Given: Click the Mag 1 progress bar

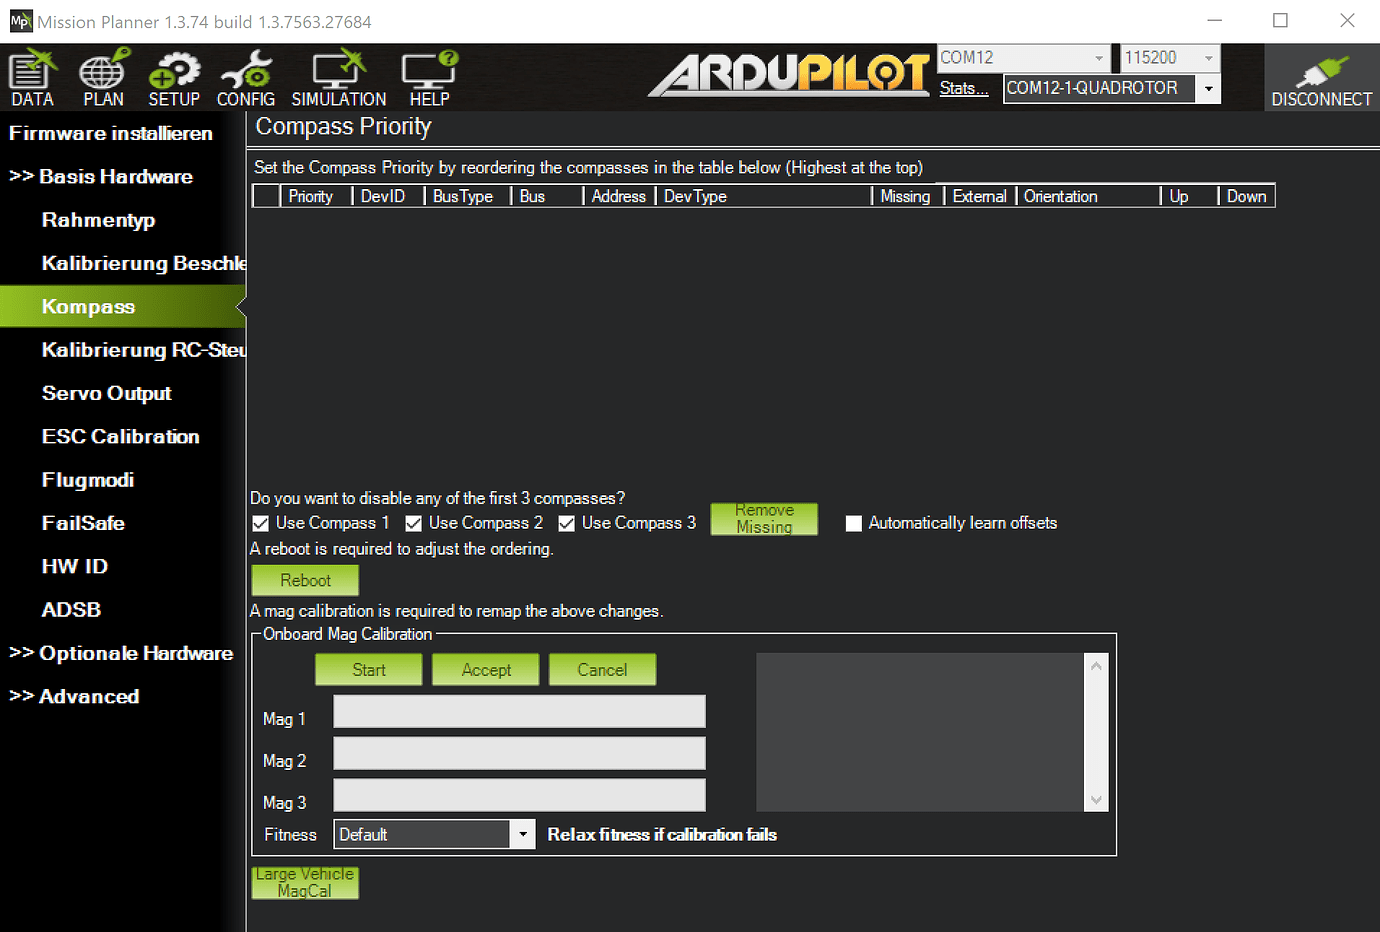Looking at the screenshot, I should 519,712.
